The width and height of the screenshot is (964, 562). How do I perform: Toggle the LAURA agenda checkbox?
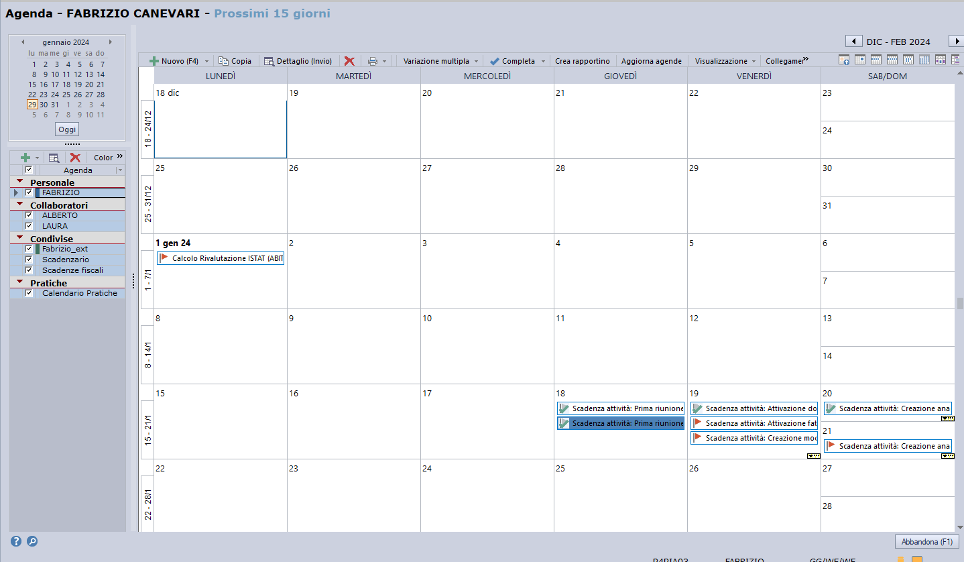(29, 226)
